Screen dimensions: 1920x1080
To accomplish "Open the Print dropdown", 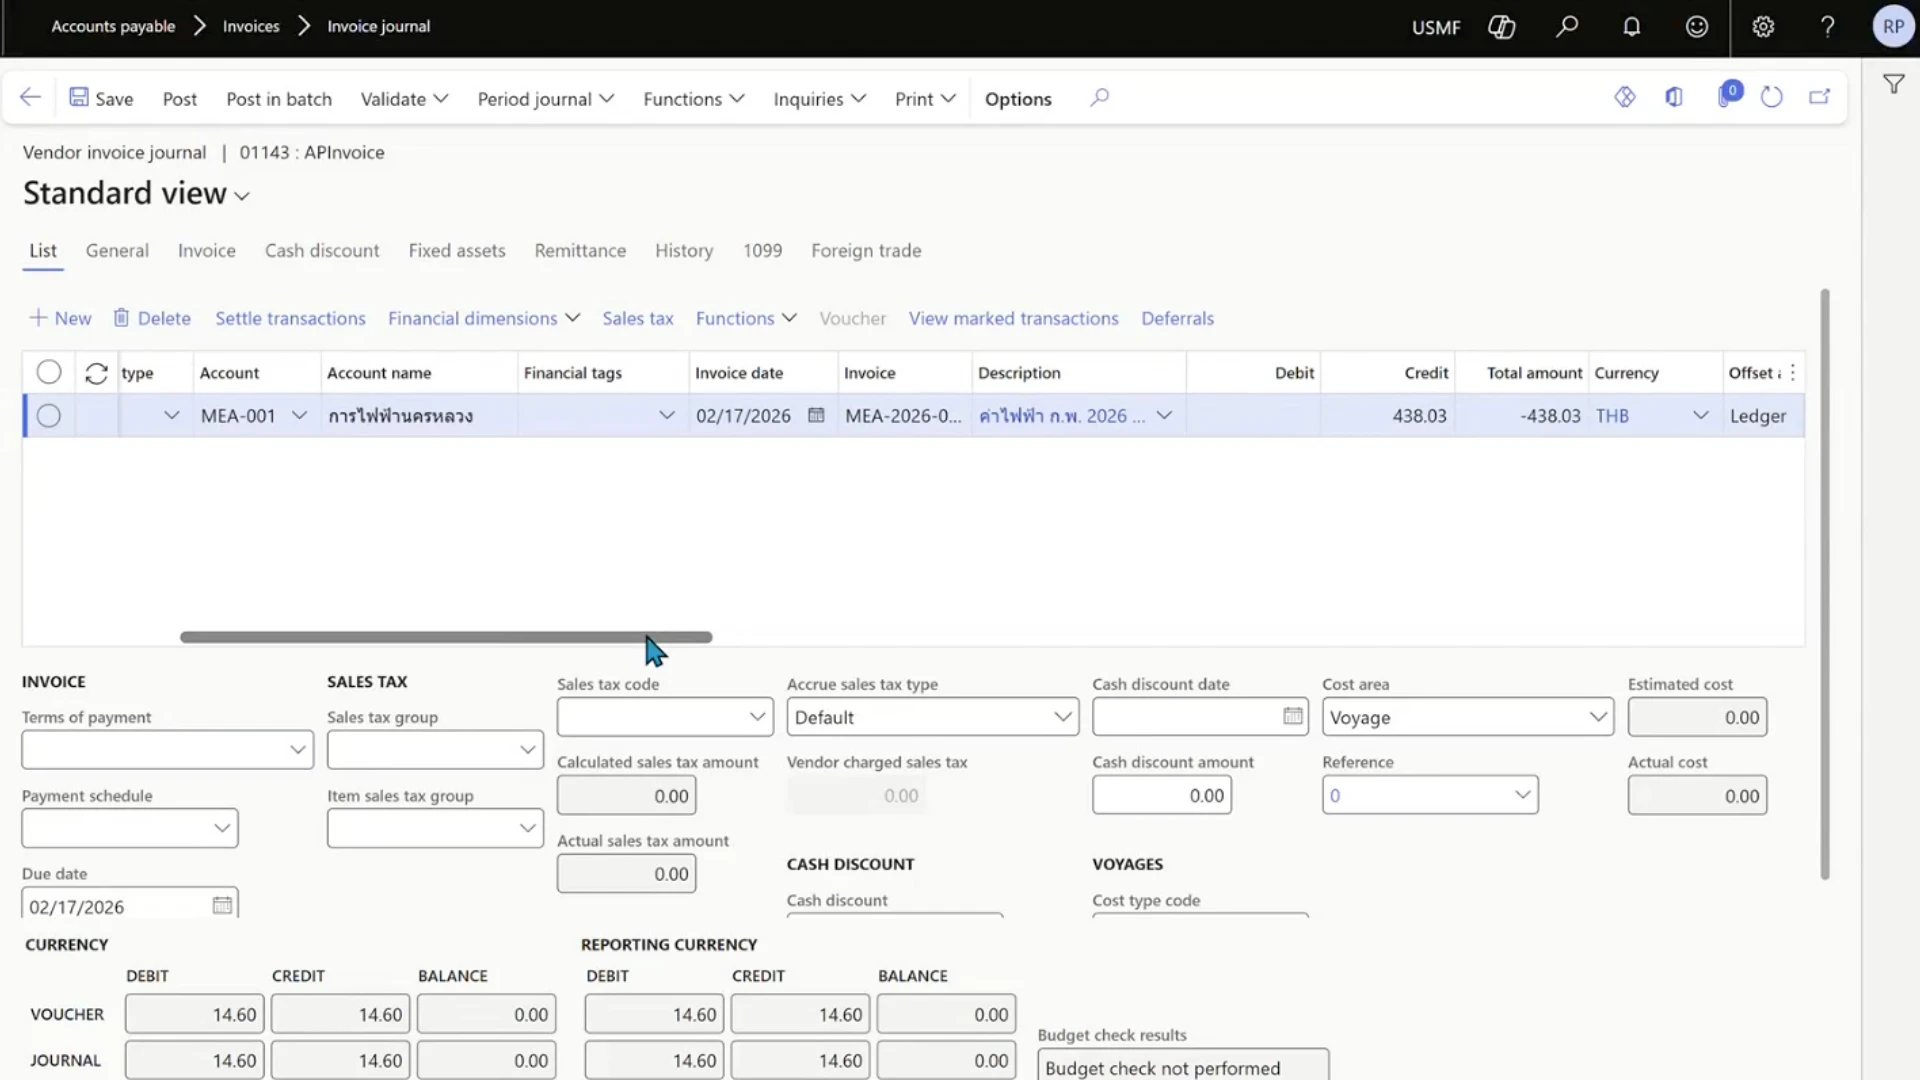I will [925, 99].
